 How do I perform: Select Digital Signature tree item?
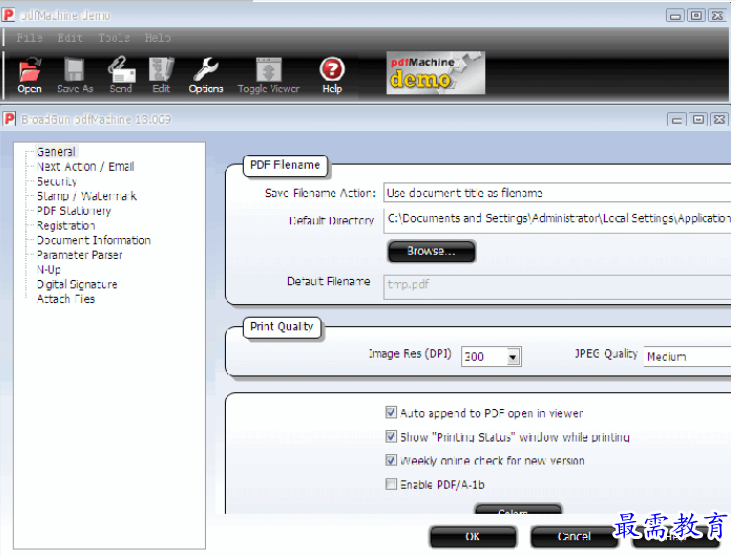pos(77,284)
